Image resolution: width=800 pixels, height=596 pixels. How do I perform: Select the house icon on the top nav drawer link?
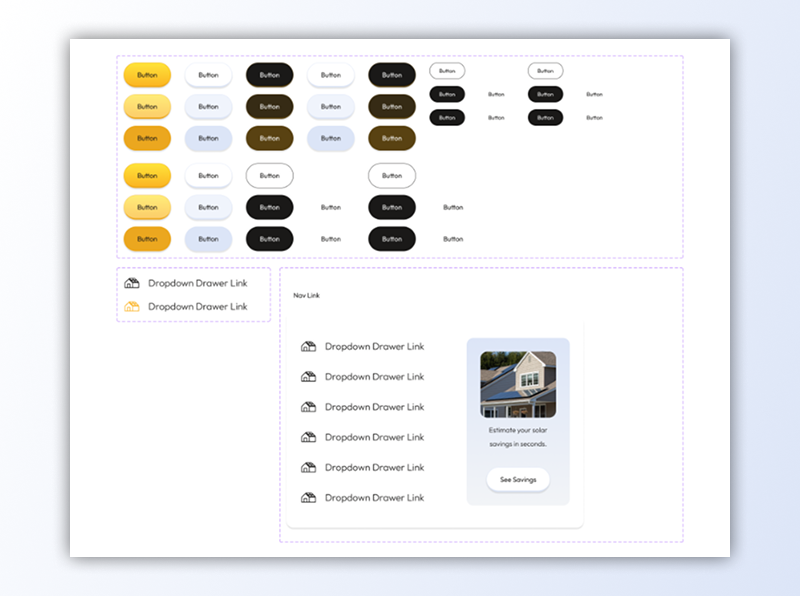[310, 346]
